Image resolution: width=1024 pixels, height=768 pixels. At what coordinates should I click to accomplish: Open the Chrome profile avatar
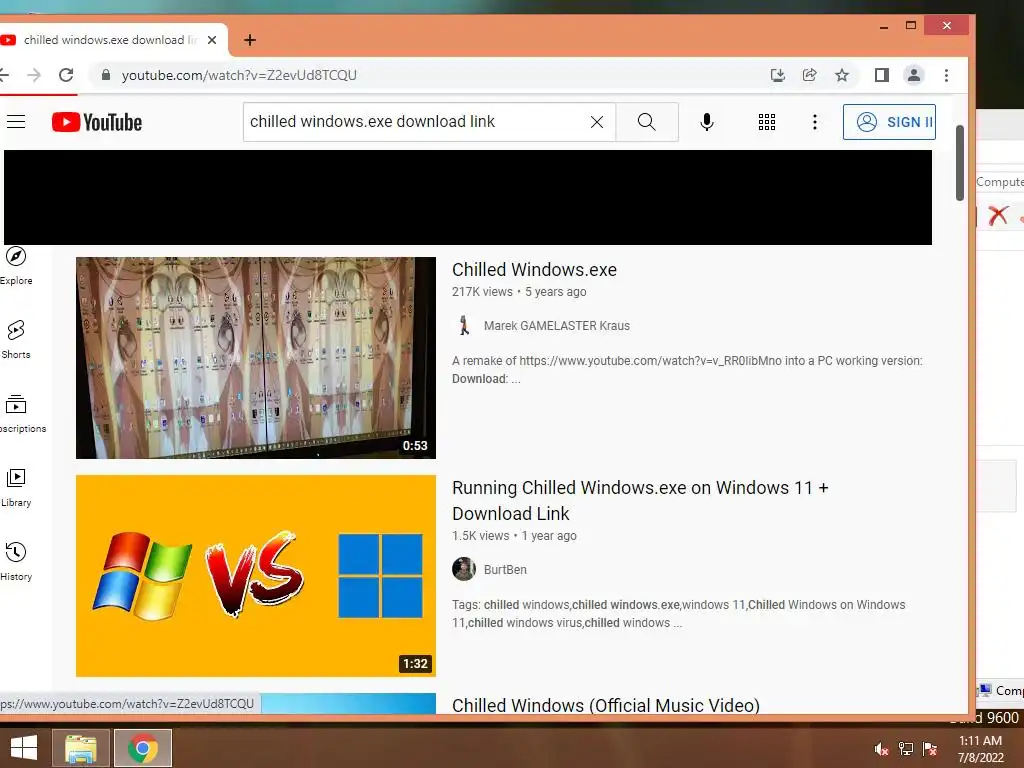click(914, 75)
